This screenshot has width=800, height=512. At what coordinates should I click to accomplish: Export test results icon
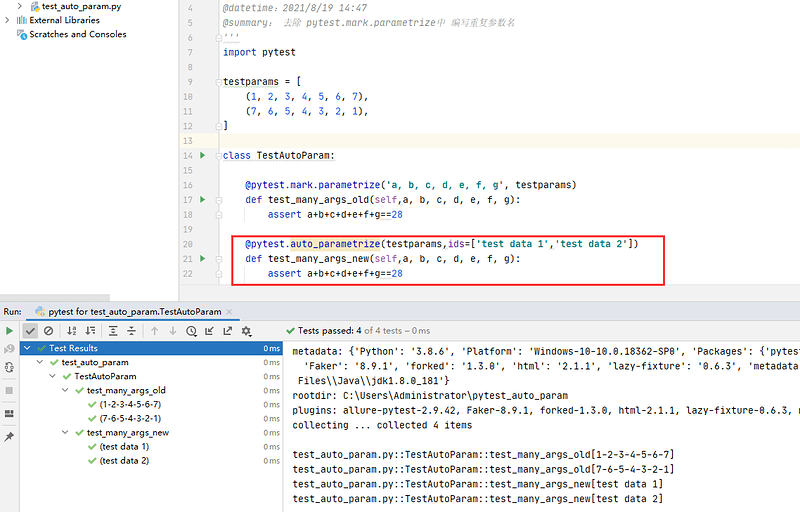[228, 331]
